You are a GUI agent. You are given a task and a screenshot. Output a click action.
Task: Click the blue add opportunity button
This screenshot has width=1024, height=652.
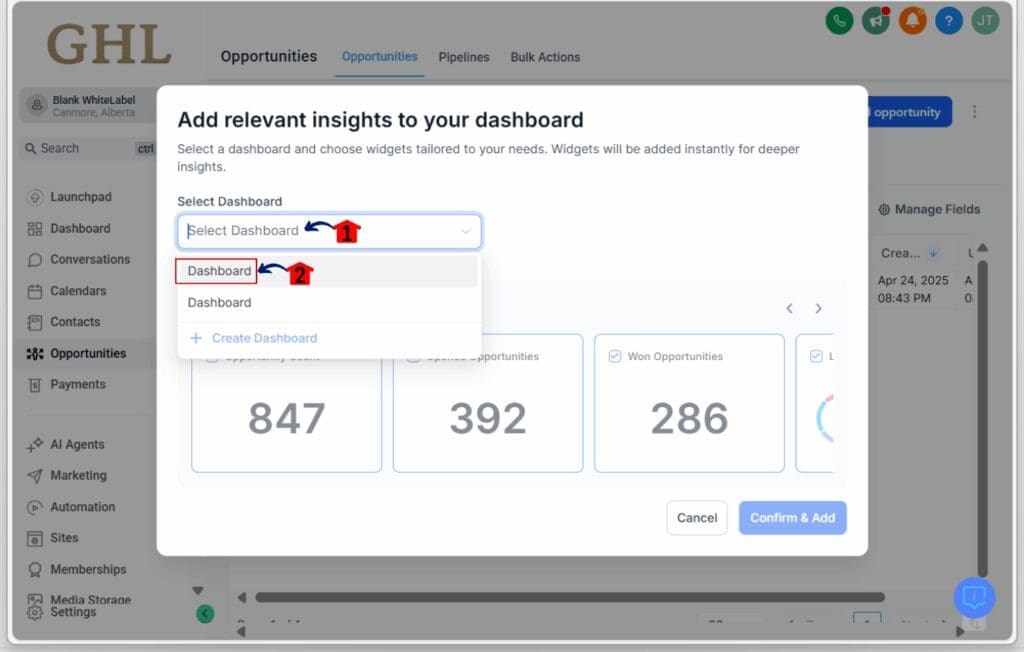click(x=910, y=112)
